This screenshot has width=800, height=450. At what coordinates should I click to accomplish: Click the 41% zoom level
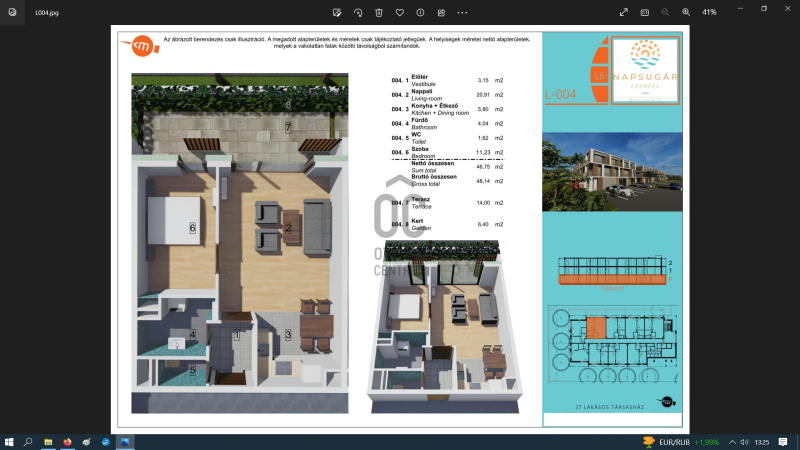709,12
